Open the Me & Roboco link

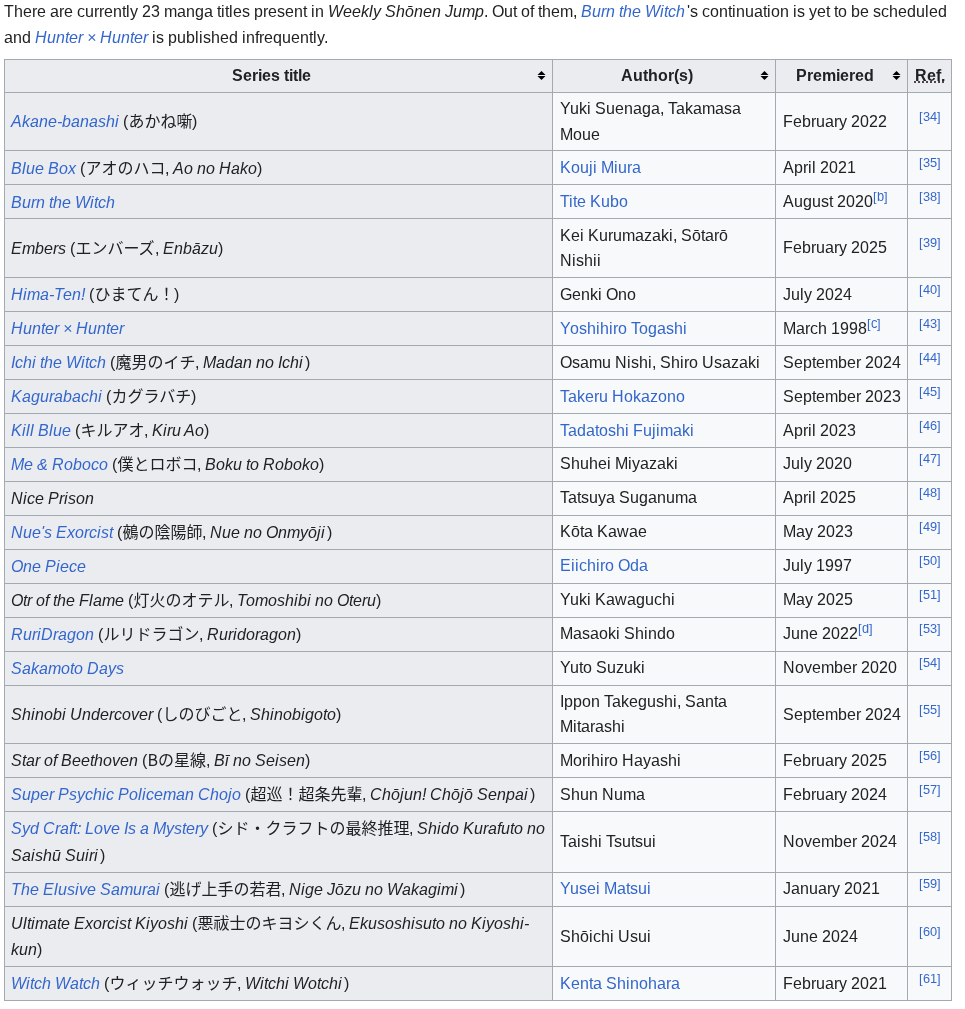click(59, 465)
